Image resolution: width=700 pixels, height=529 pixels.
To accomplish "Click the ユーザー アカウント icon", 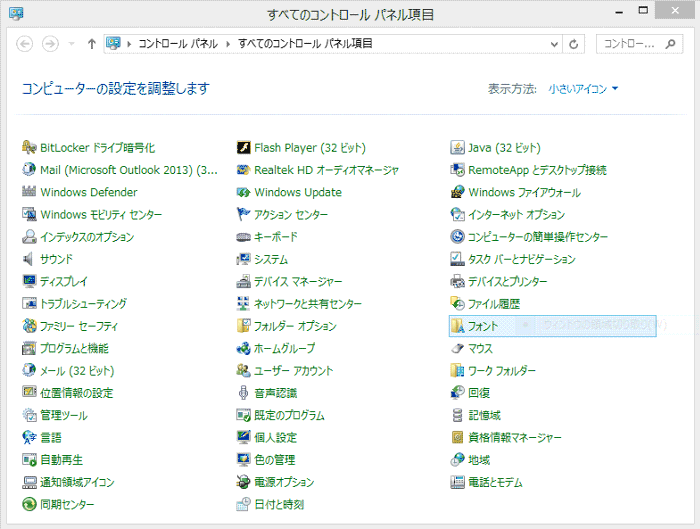I will pos(243,371).
